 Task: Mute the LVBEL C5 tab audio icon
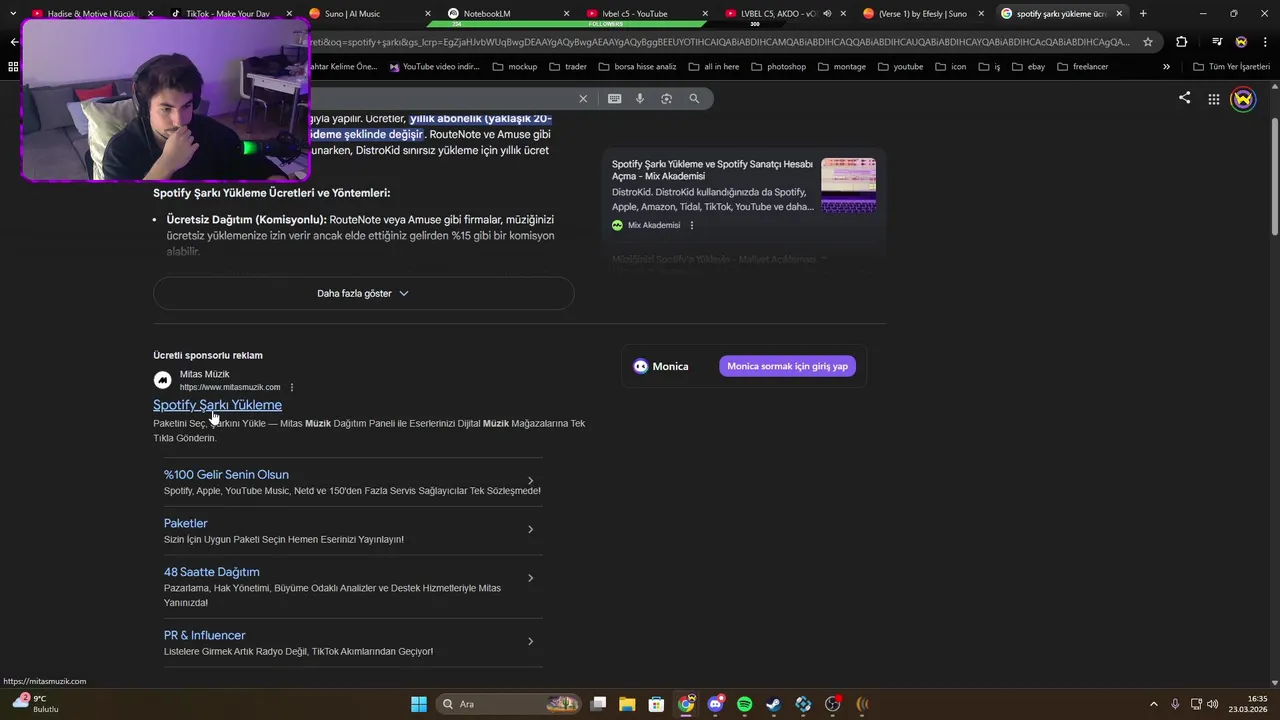point(827,14)
